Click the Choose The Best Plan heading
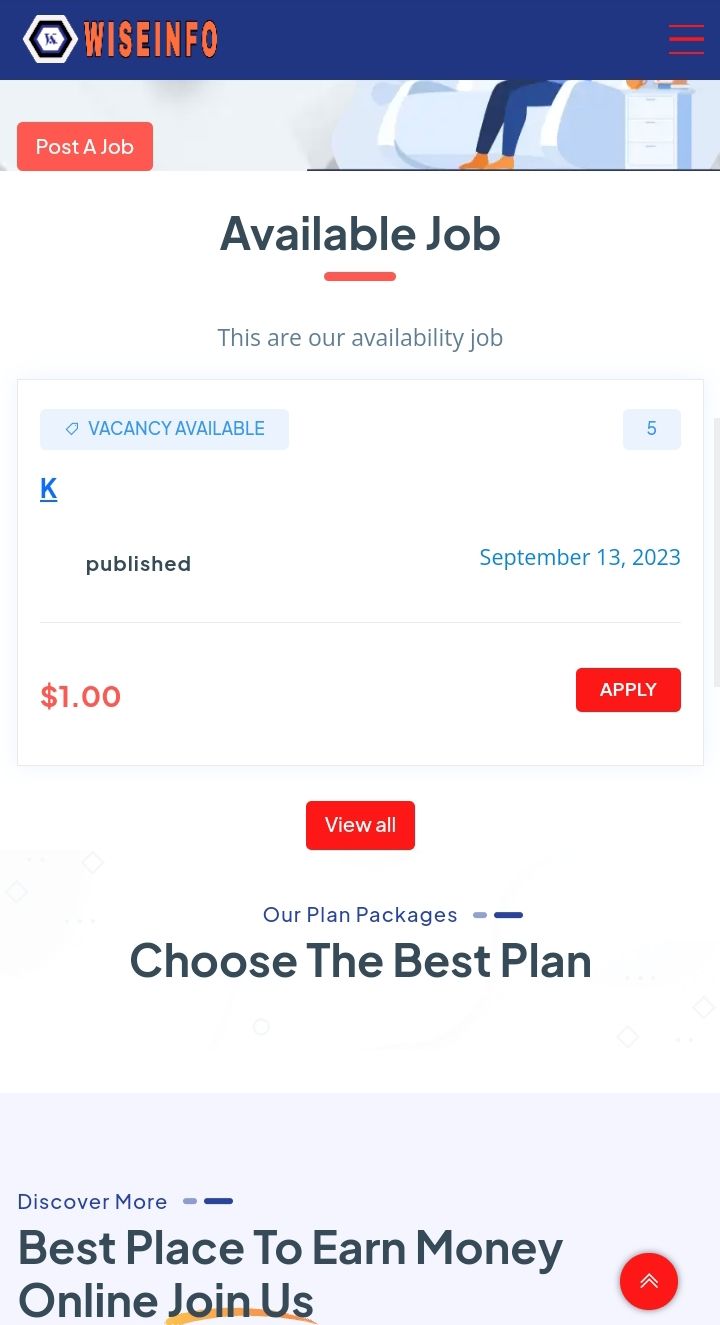This screenshot has width=720, height=1325. [360, 961]
